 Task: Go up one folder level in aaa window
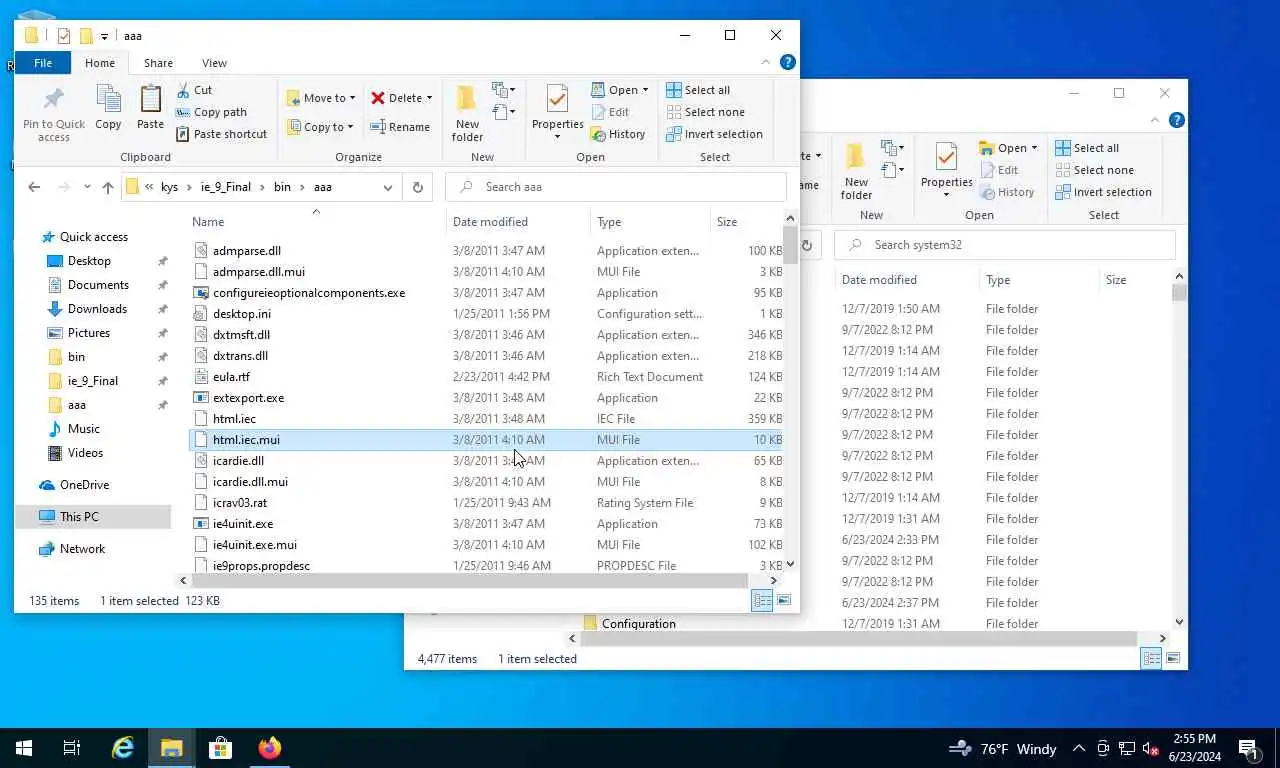pos(108,187)
